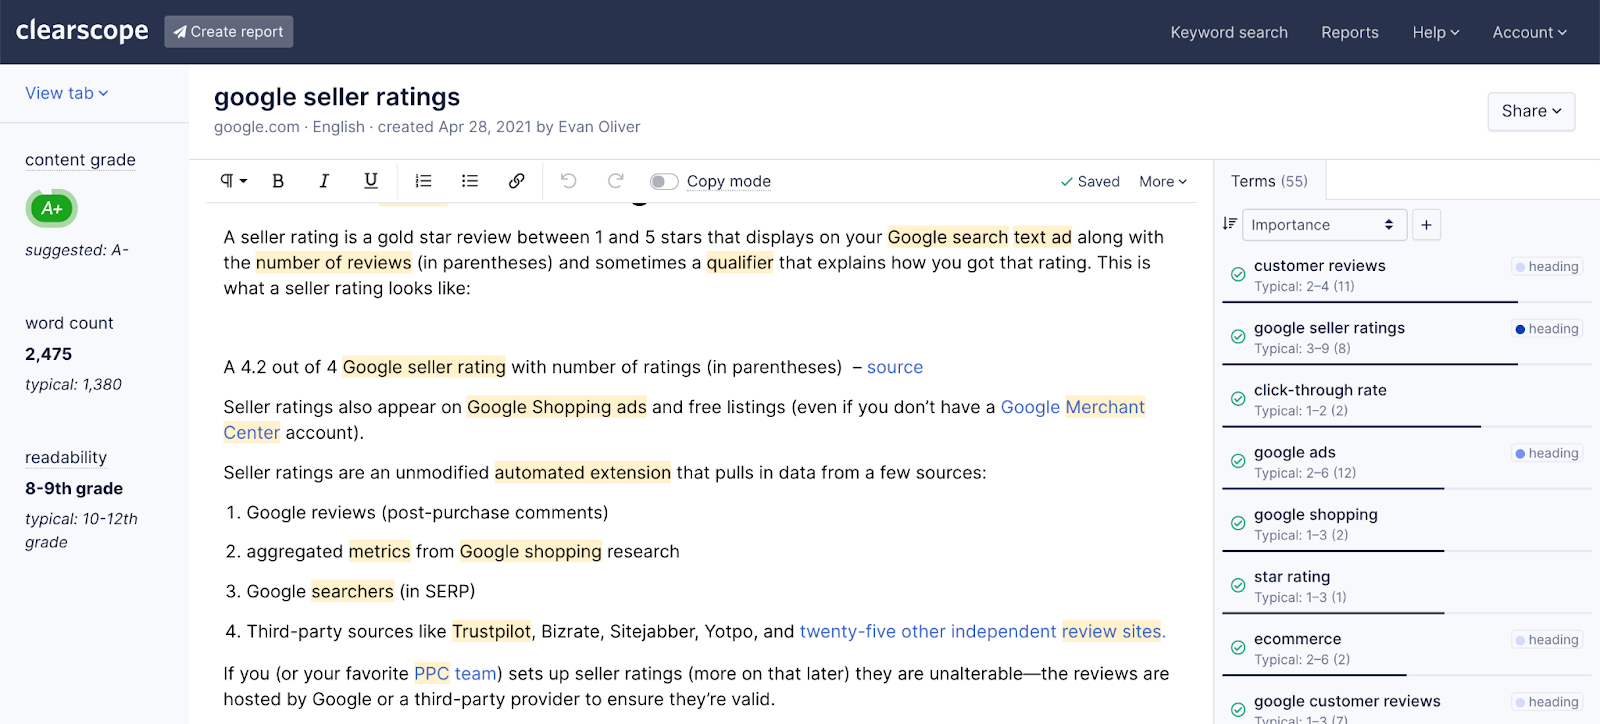This screenshot has height=724, width=1600.
Task: Toggle check icon for google customer reviews term
Action: tap(1238, 710)
